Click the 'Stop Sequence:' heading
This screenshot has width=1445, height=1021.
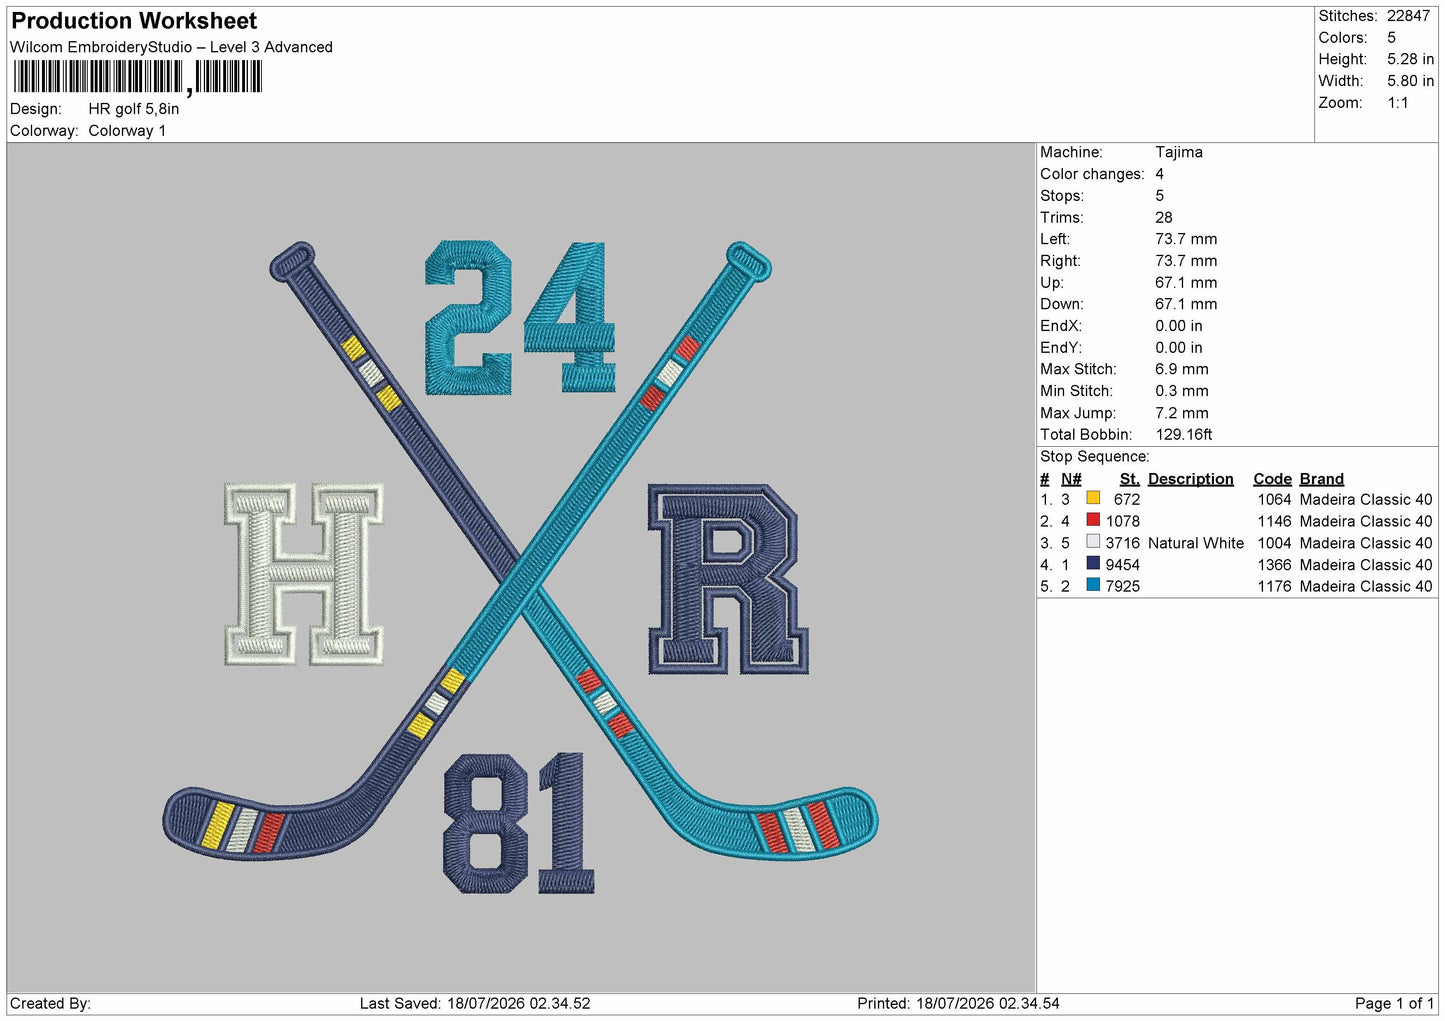pos(1095,457)
